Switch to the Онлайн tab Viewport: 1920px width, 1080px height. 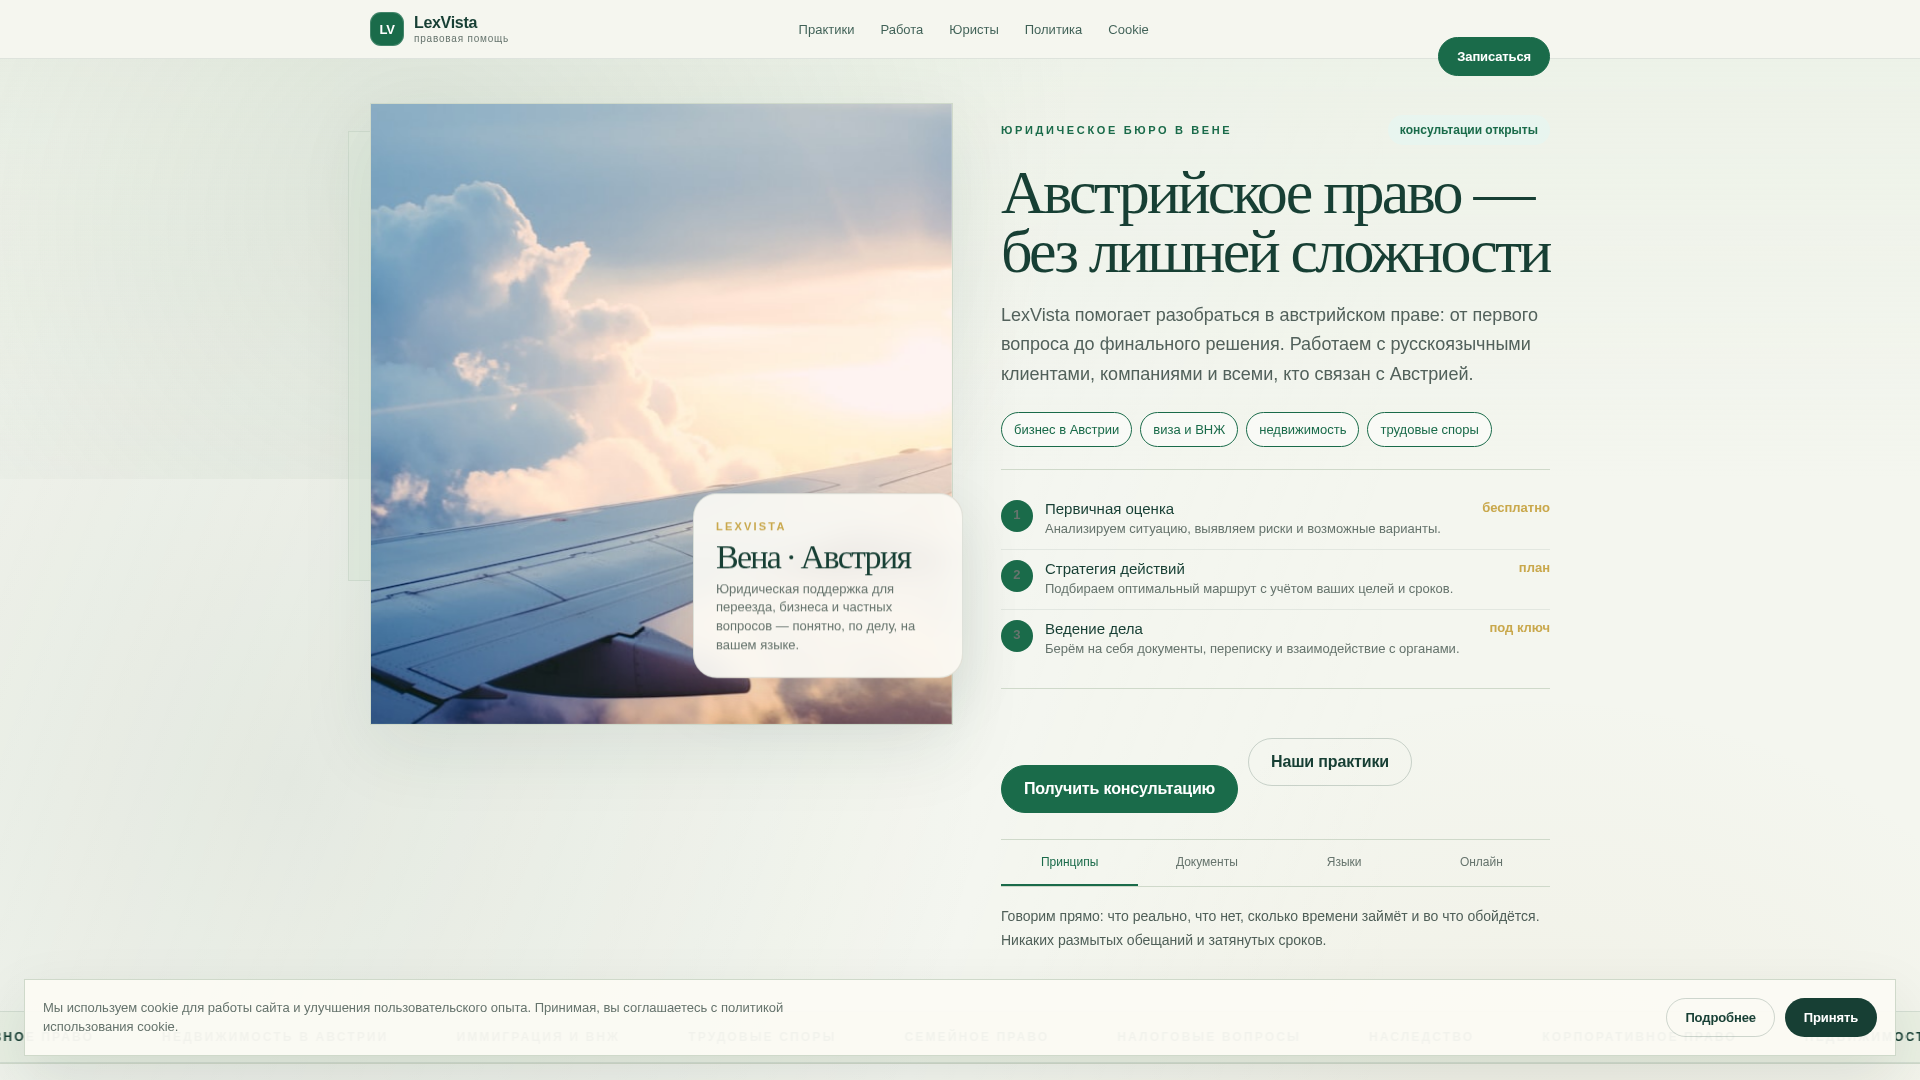[1481, 862]
